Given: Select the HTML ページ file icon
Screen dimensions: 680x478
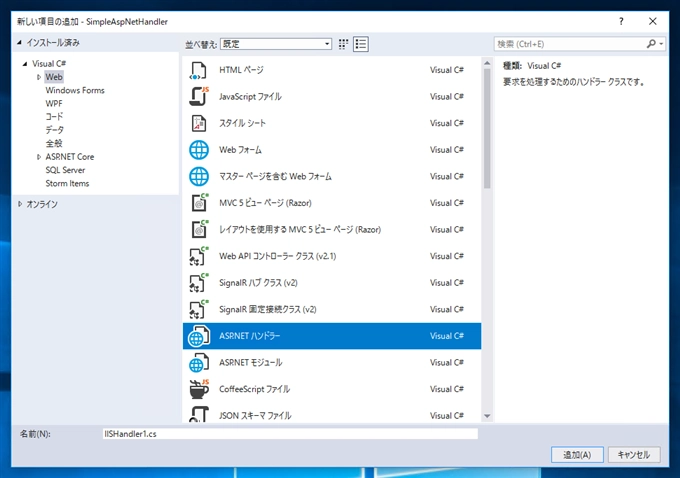Looking at the screenshot, I should (x=199, y=70).
